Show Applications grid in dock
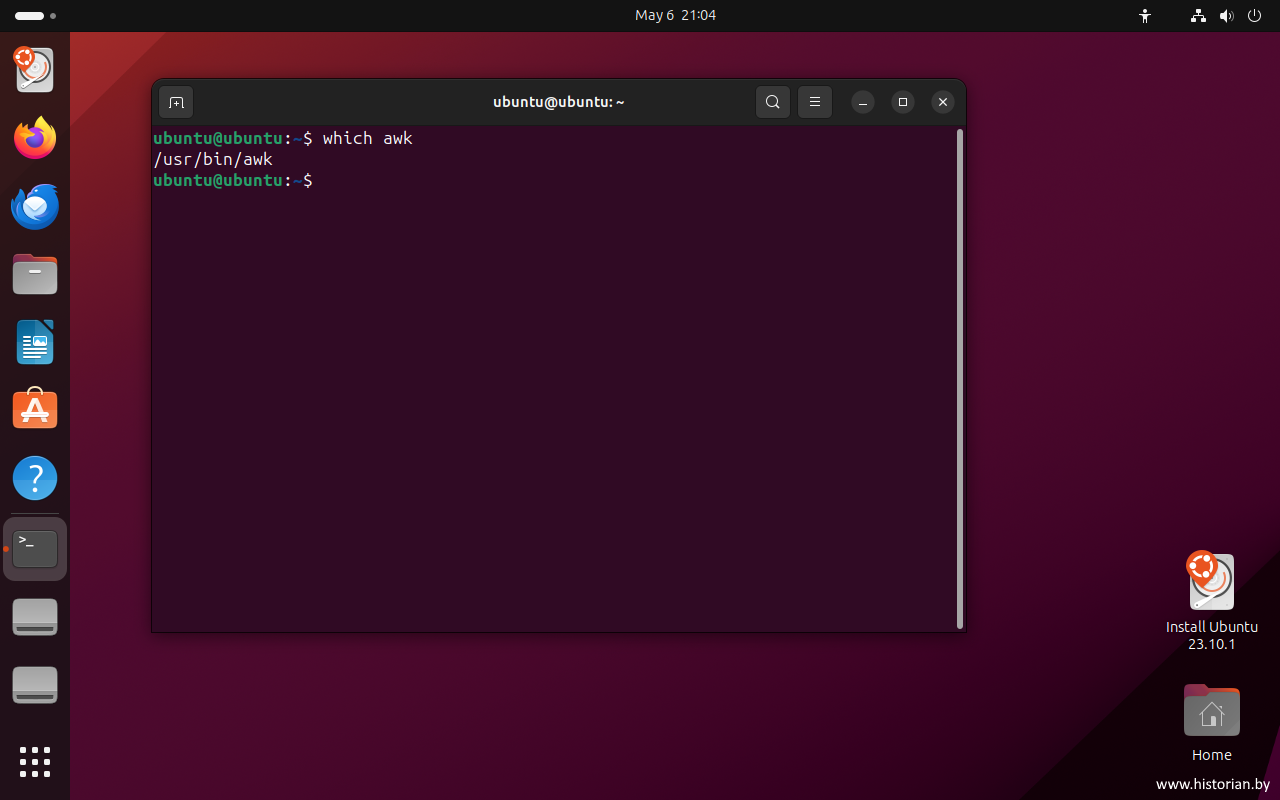1280x800 pixels. [35, 761]
